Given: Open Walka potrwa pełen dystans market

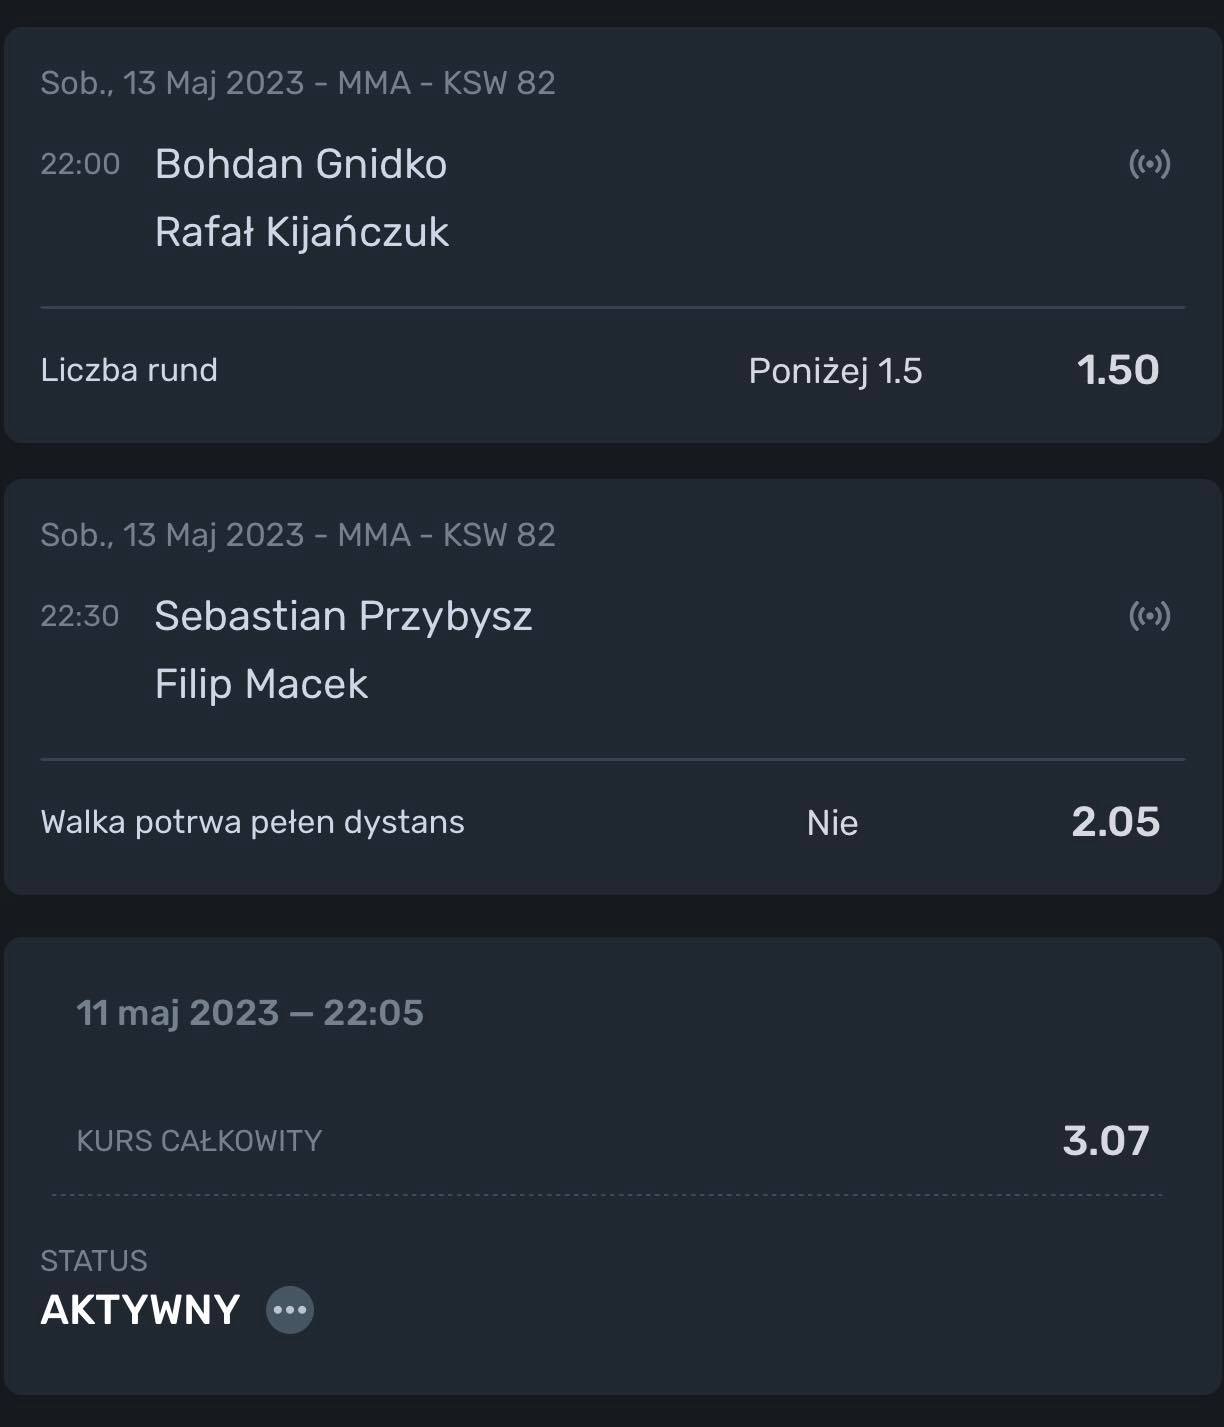Looking at the screenshot, I should [252, 822].
